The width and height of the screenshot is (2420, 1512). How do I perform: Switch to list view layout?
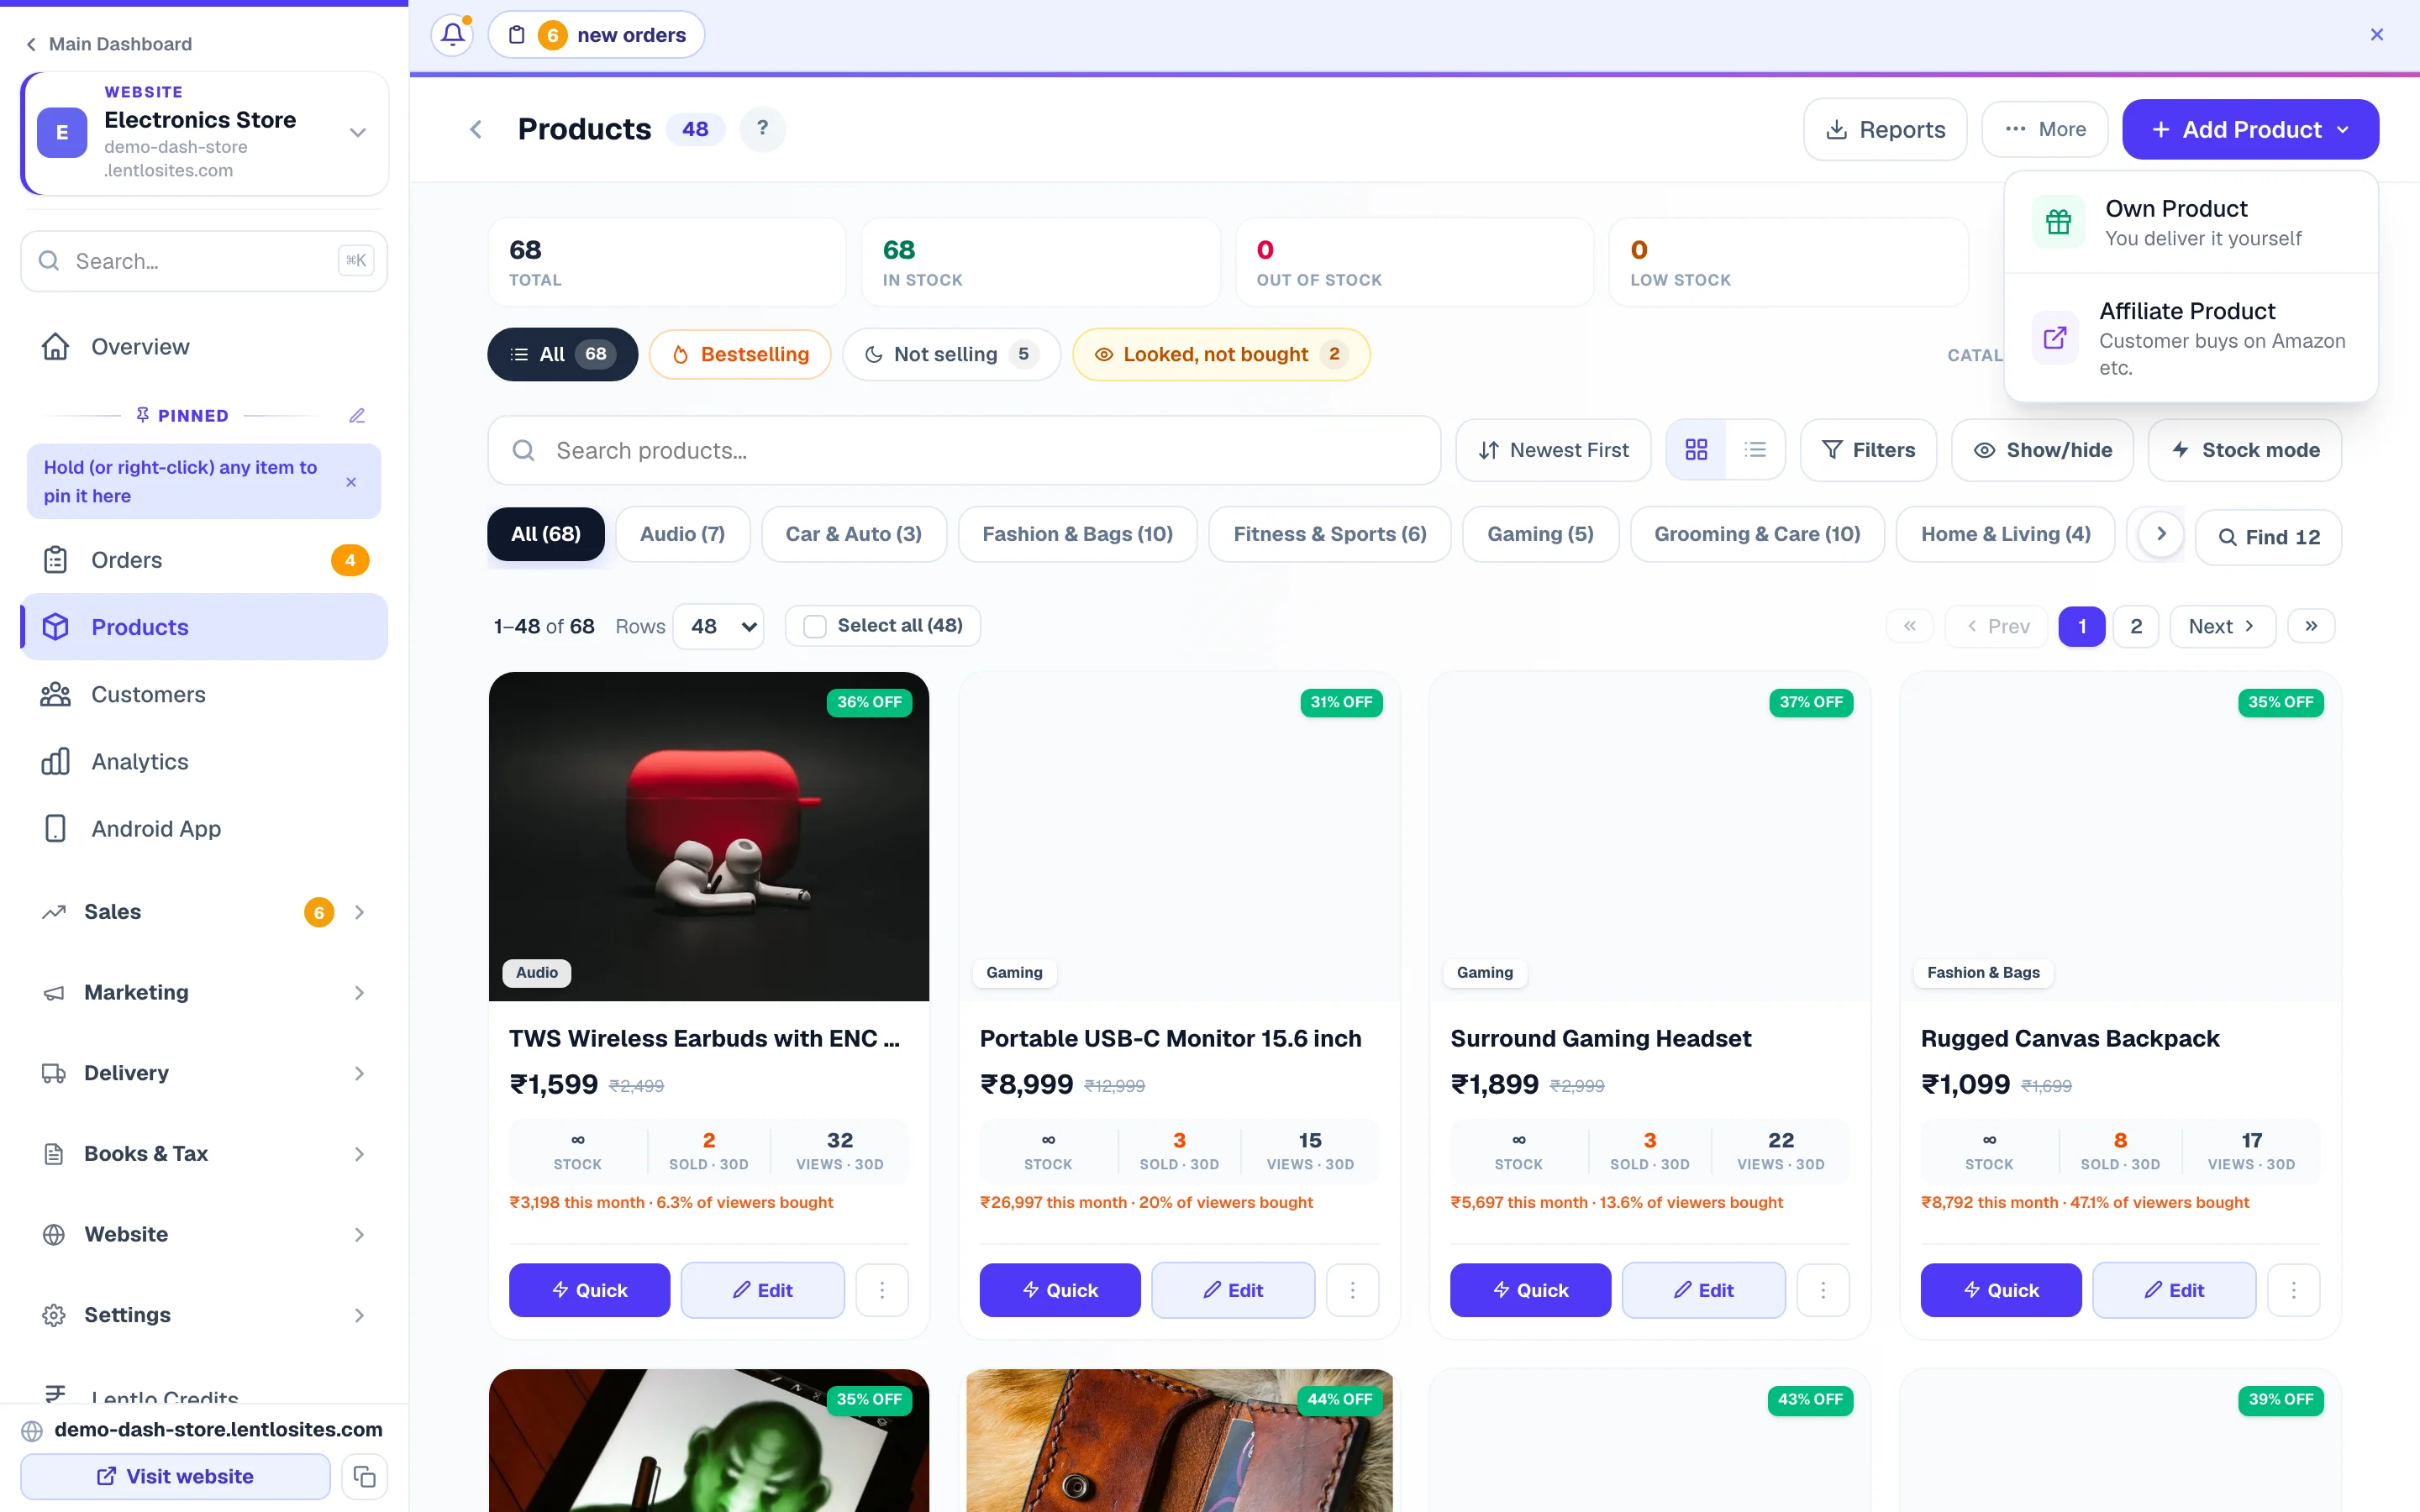click(x=1755, y=450)
